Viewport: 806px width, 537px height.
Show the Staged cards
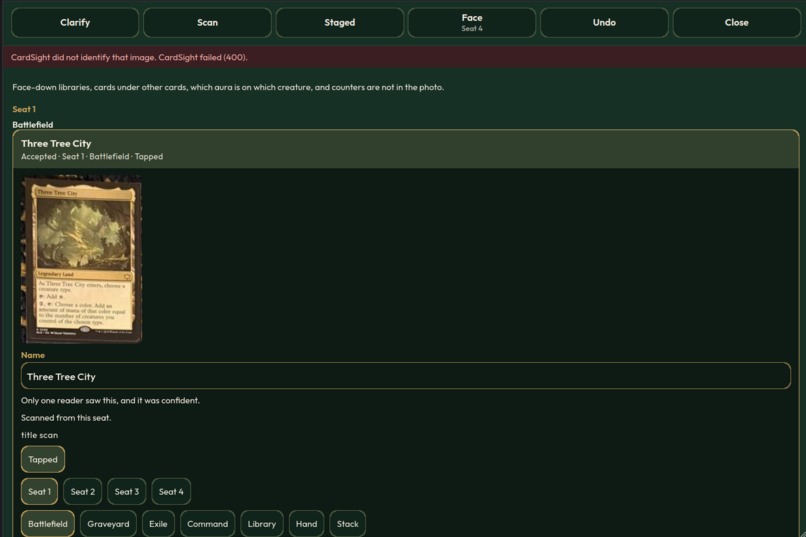click(340, 23)
